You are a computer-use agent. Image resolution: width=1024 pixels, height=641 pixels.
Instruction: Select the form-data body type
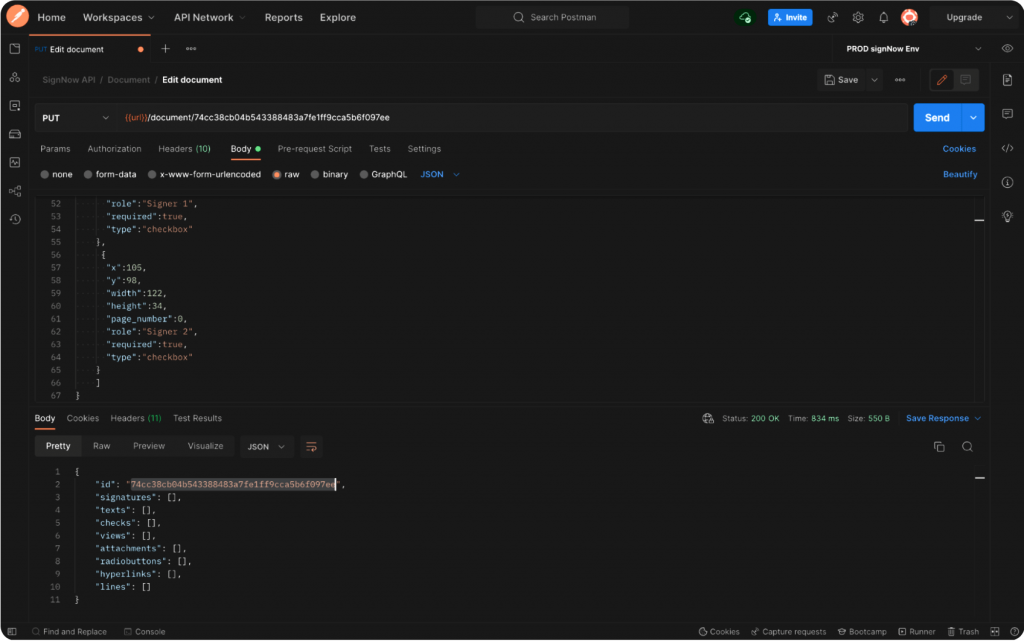coord(109,174)
